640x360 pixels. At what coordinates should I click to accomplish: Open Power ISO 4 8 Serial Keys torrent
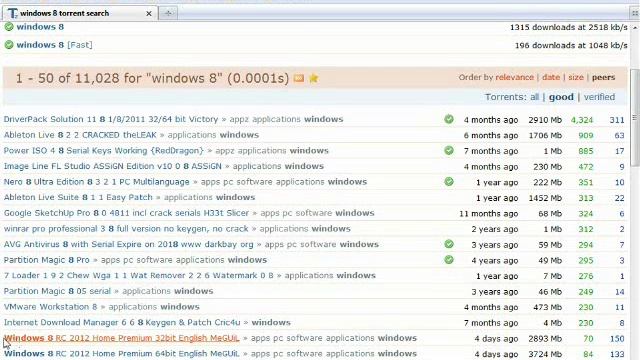coord(104,151)
